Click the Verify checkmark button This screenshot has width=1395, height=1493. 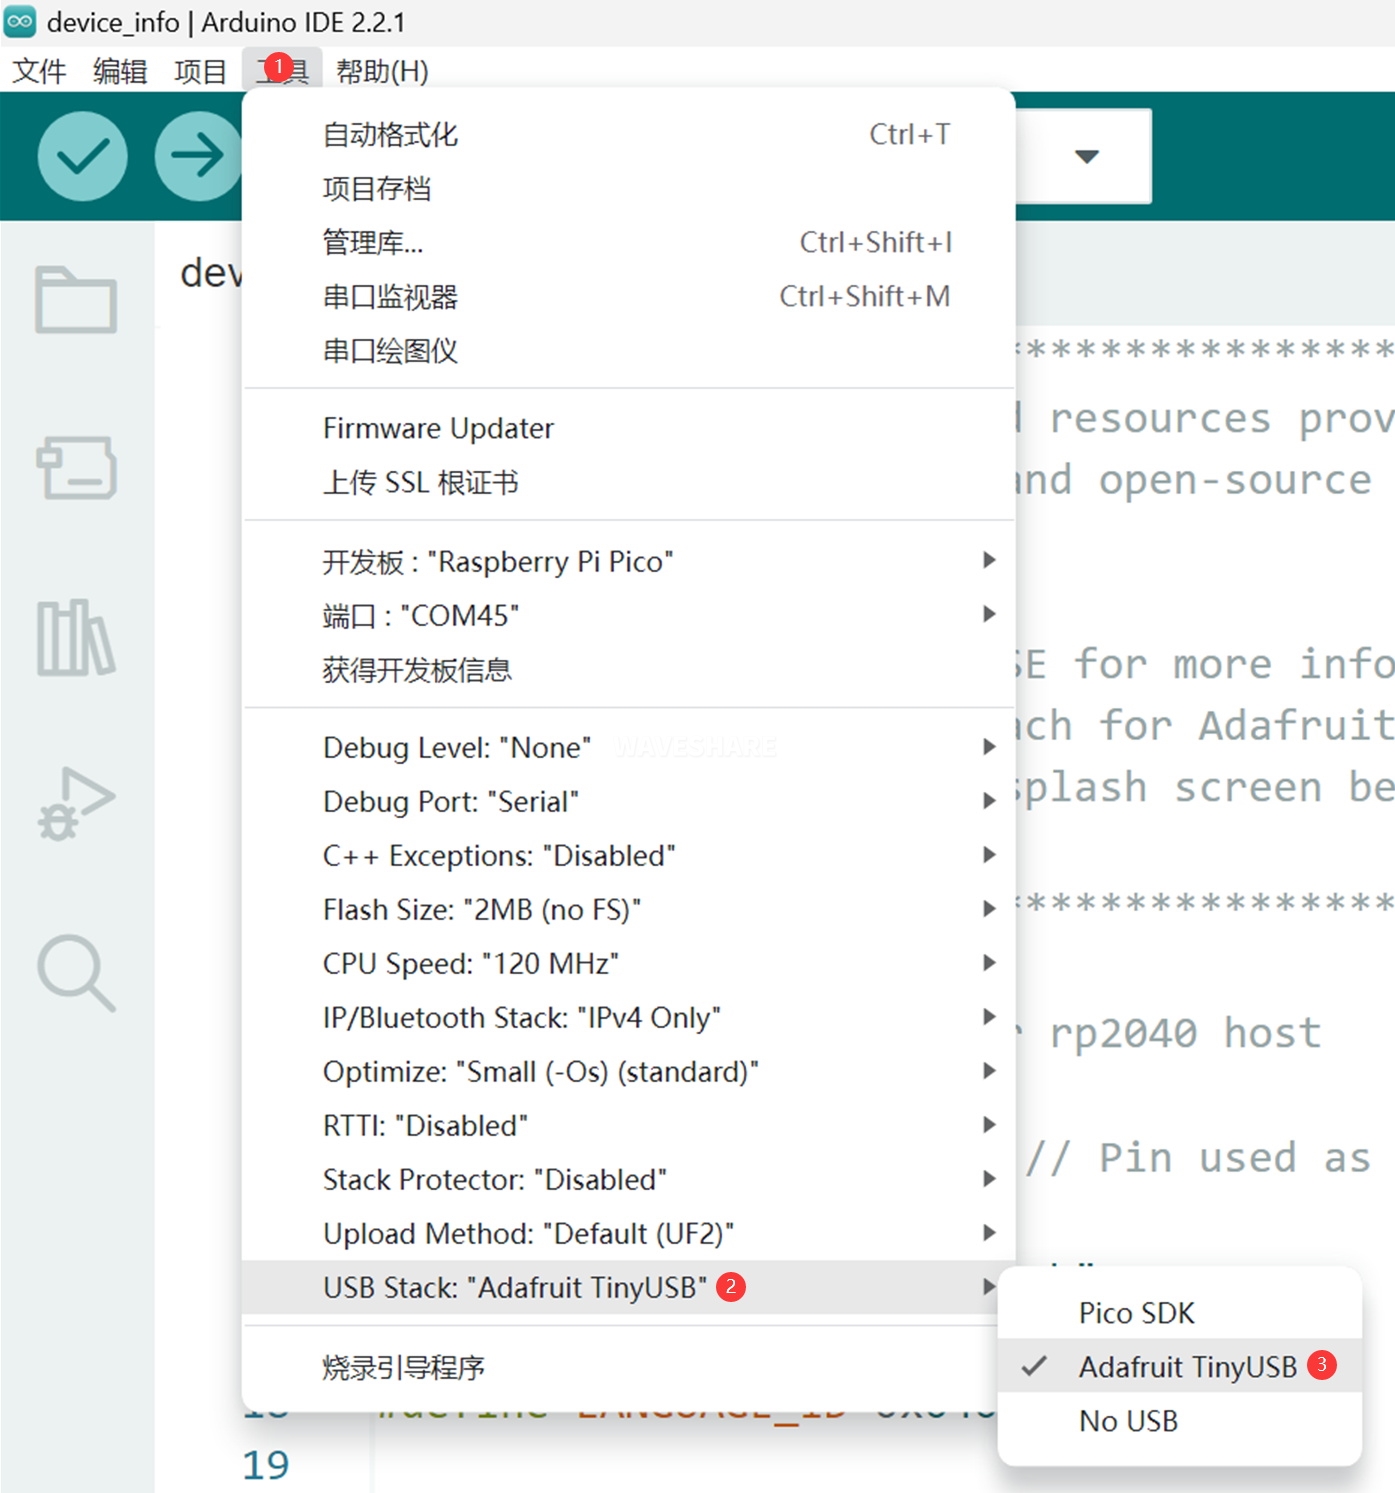click(x=83, y=156)
